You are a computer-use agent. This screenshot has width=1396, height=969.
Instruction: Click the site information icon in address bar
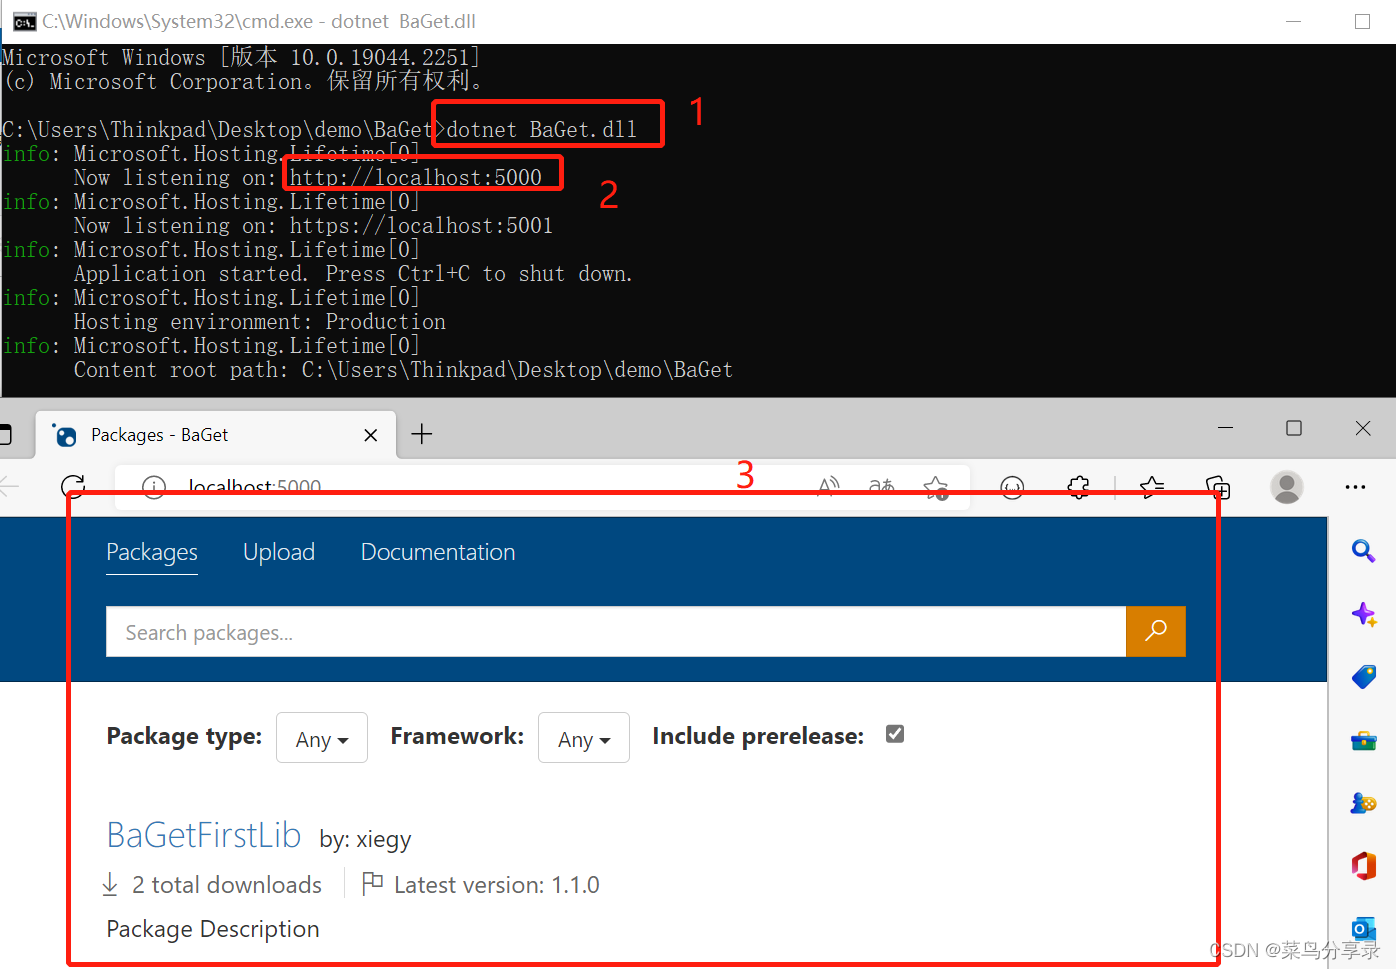(x=154, y=487)
